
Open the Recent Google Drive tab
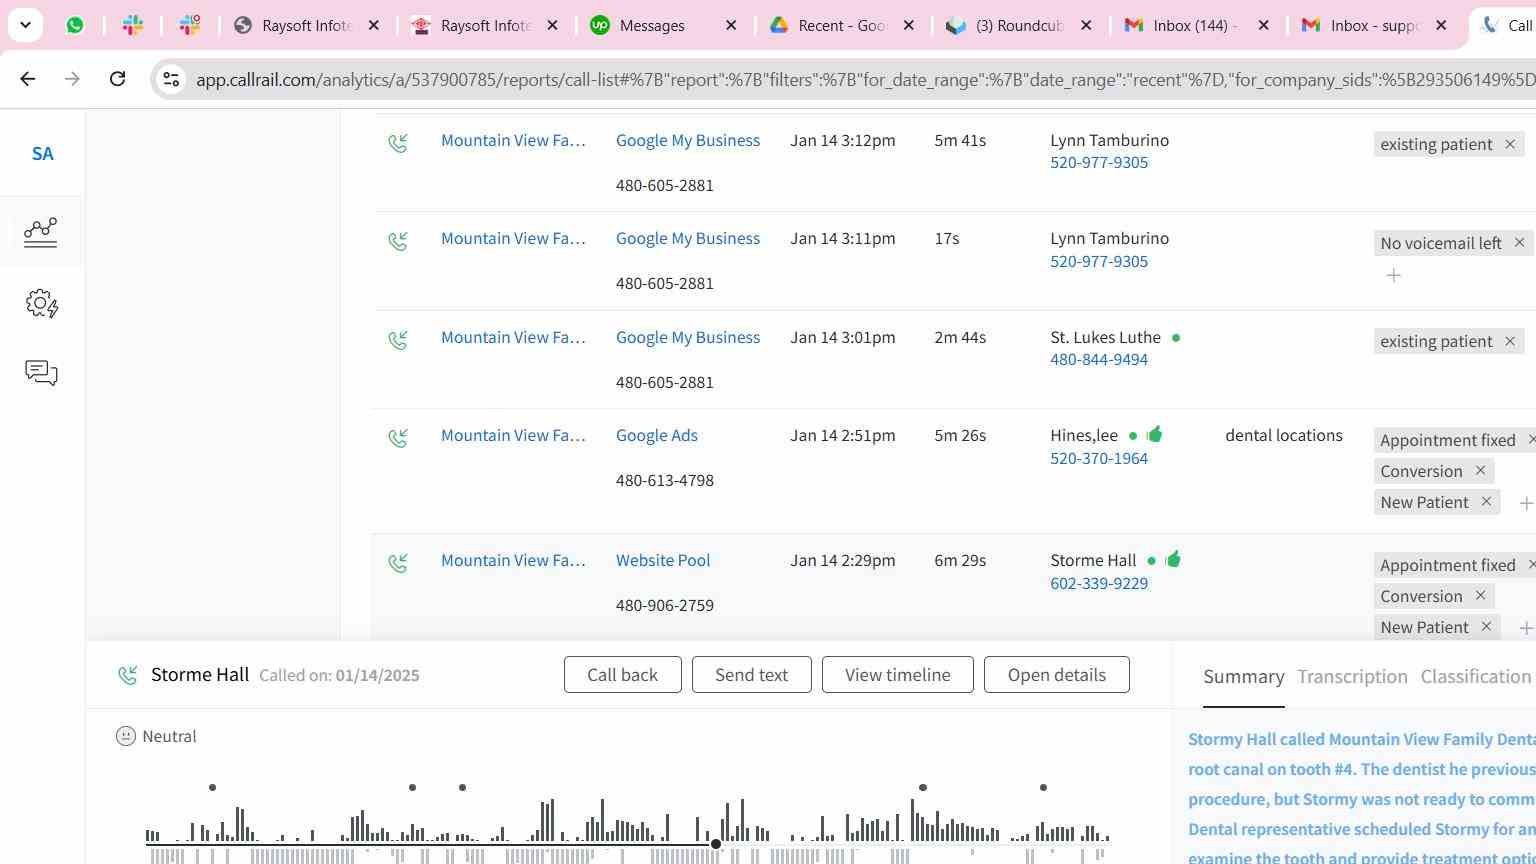[841, 25]
